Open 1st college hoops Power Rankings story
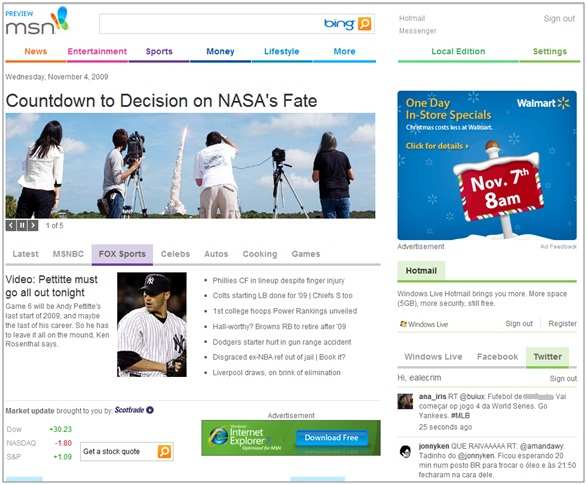 click(x=285, y=311)
